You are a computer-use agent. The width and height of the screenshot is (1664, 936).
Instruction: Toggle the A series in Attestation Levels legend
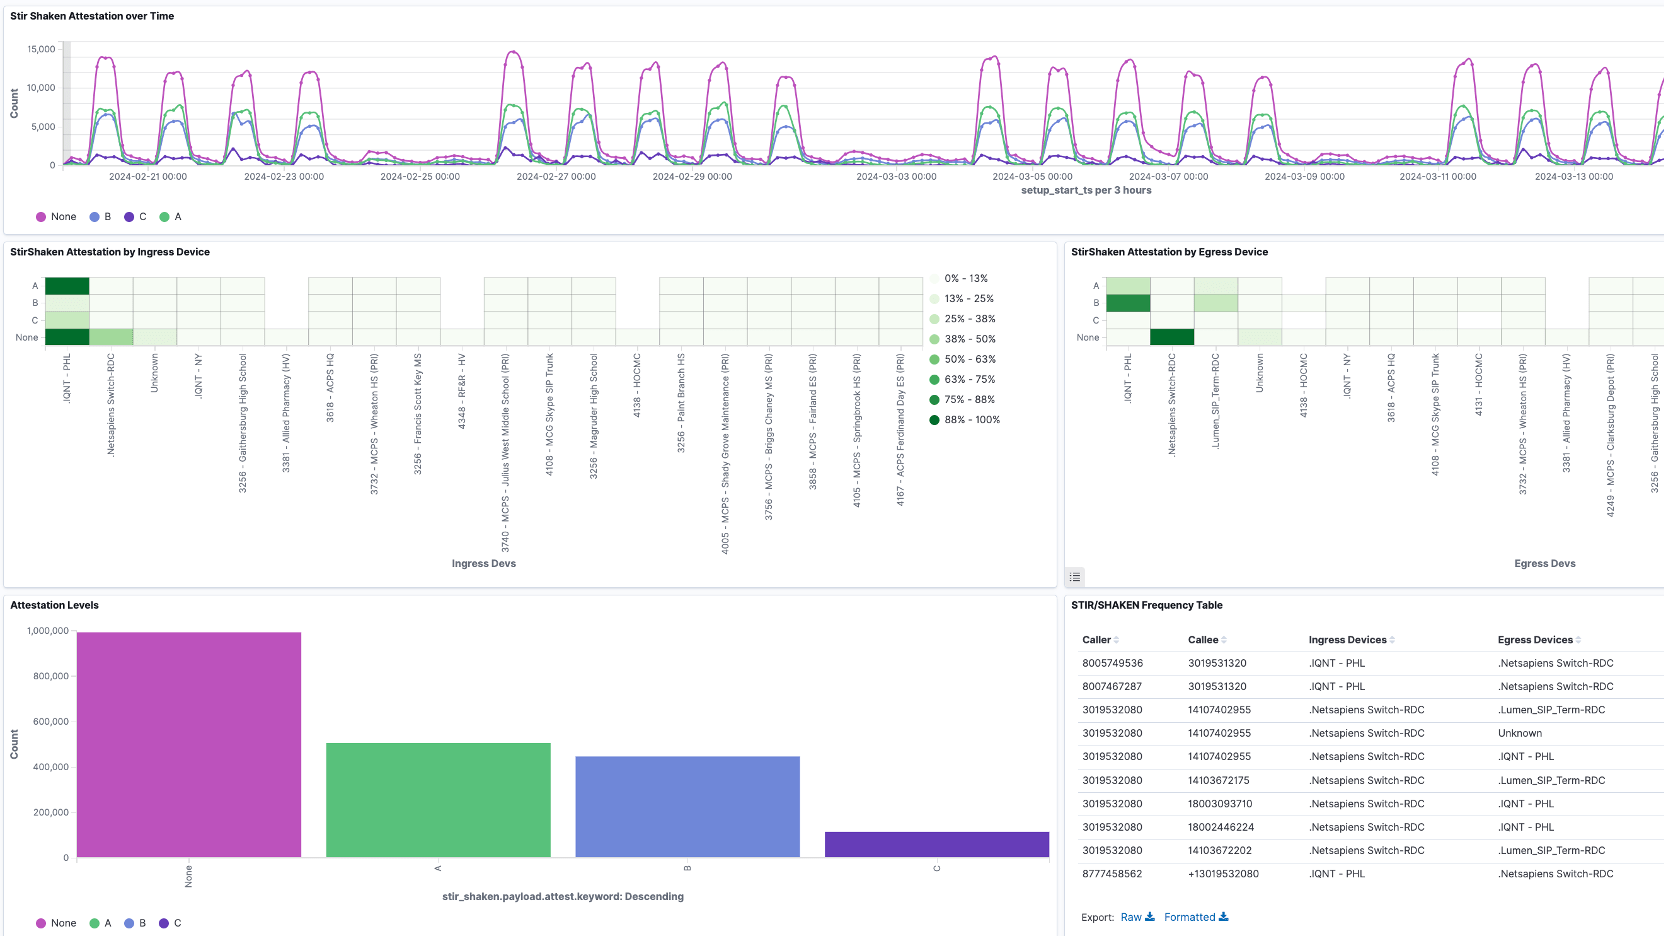coord(100,922)
